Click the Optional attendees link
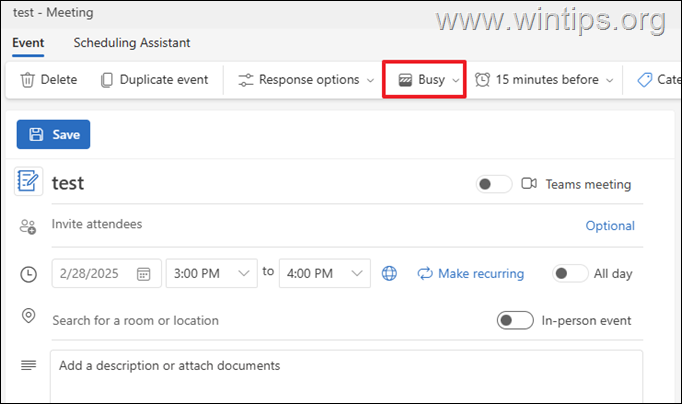682x404 pixels. (x=610, y=226)
